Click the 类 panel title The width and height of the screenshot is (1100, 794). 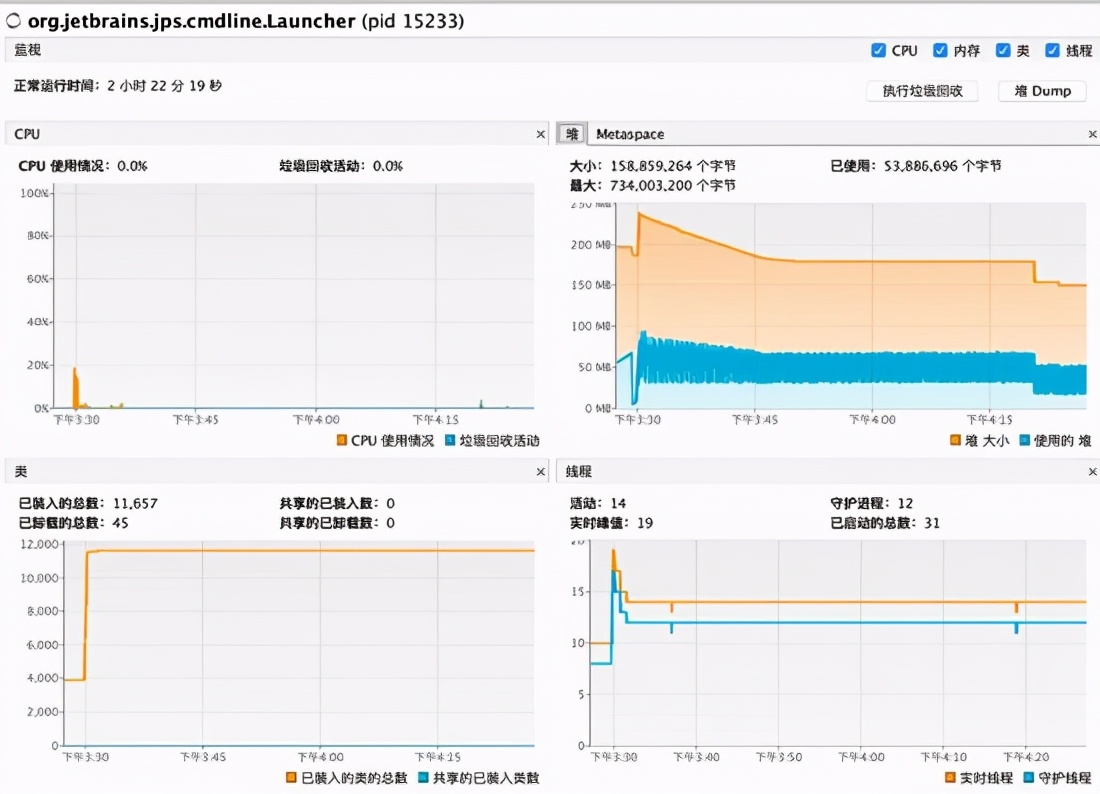pos(21,471)
